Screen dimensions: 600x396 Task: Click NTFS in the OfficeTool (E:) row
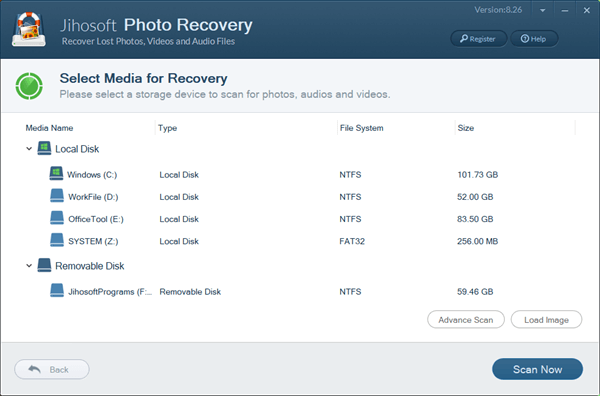350,219
